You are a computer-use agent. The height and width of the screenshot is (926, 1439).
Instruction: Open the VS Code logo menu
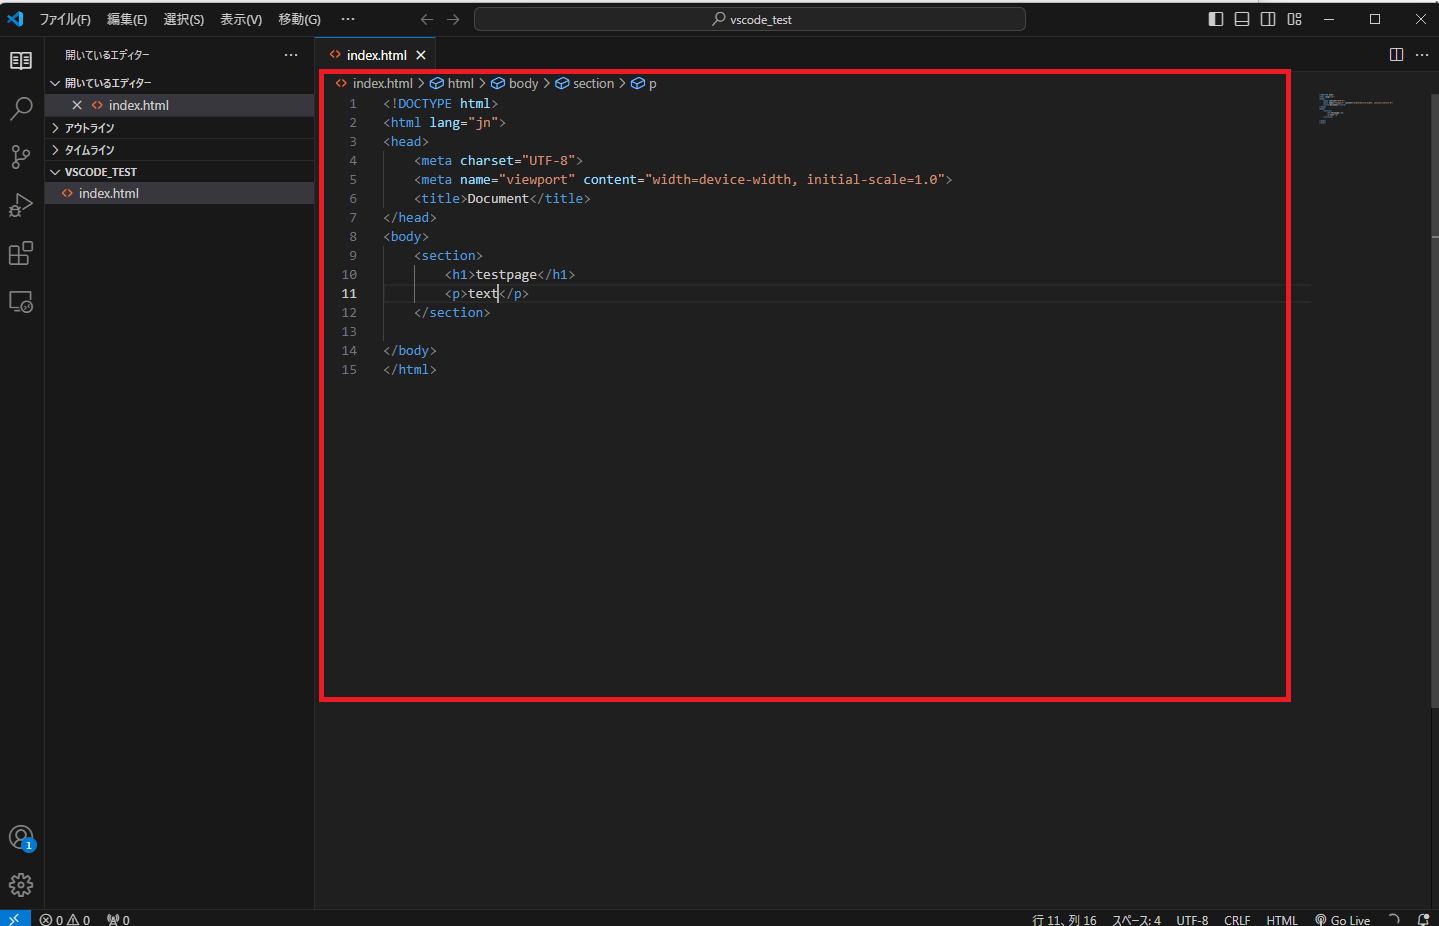15,19
